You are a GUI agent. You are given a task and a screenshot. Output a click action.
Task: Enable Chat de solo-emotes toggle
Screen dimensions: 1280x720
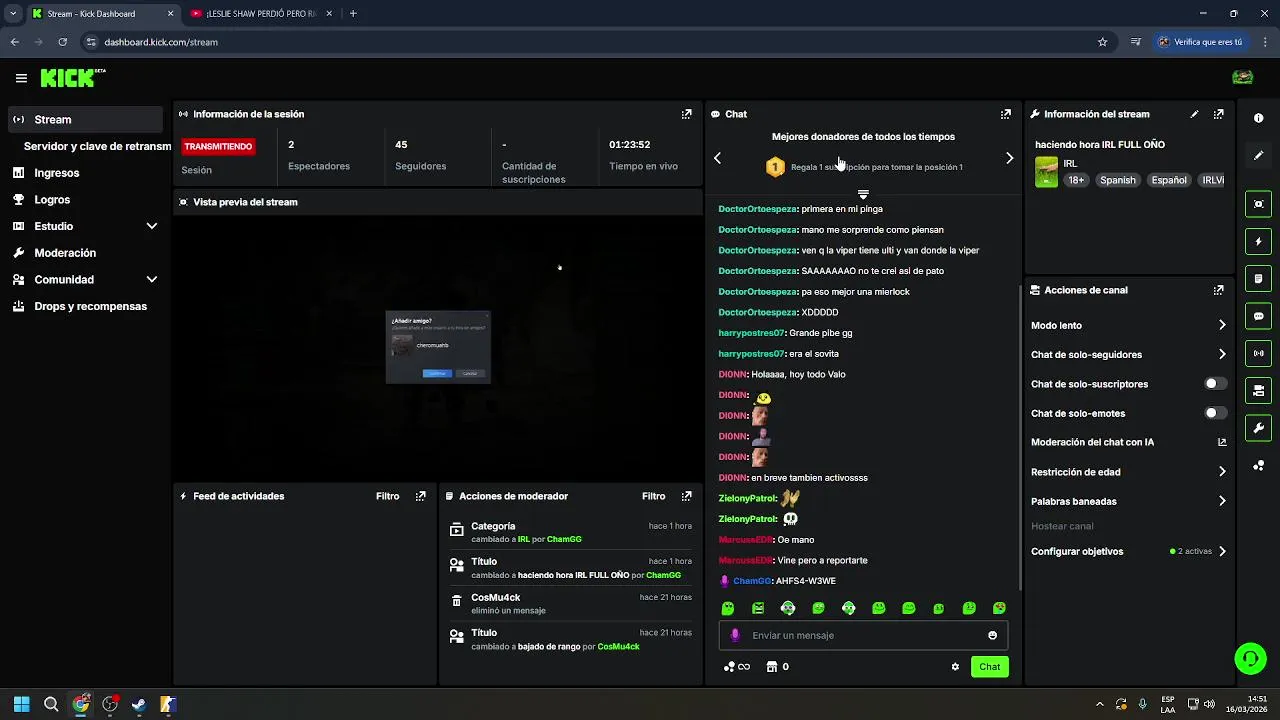pos(1215,413)
